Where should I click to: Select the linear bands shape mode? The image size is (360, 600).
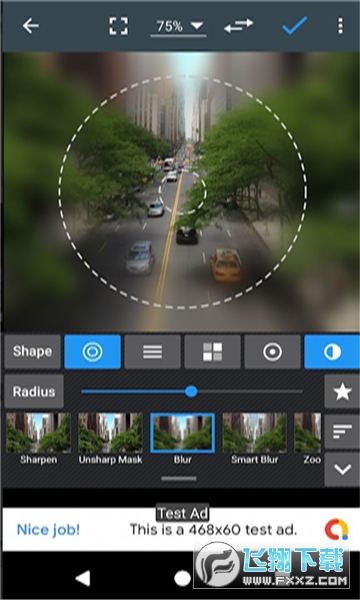pos(153,352)
